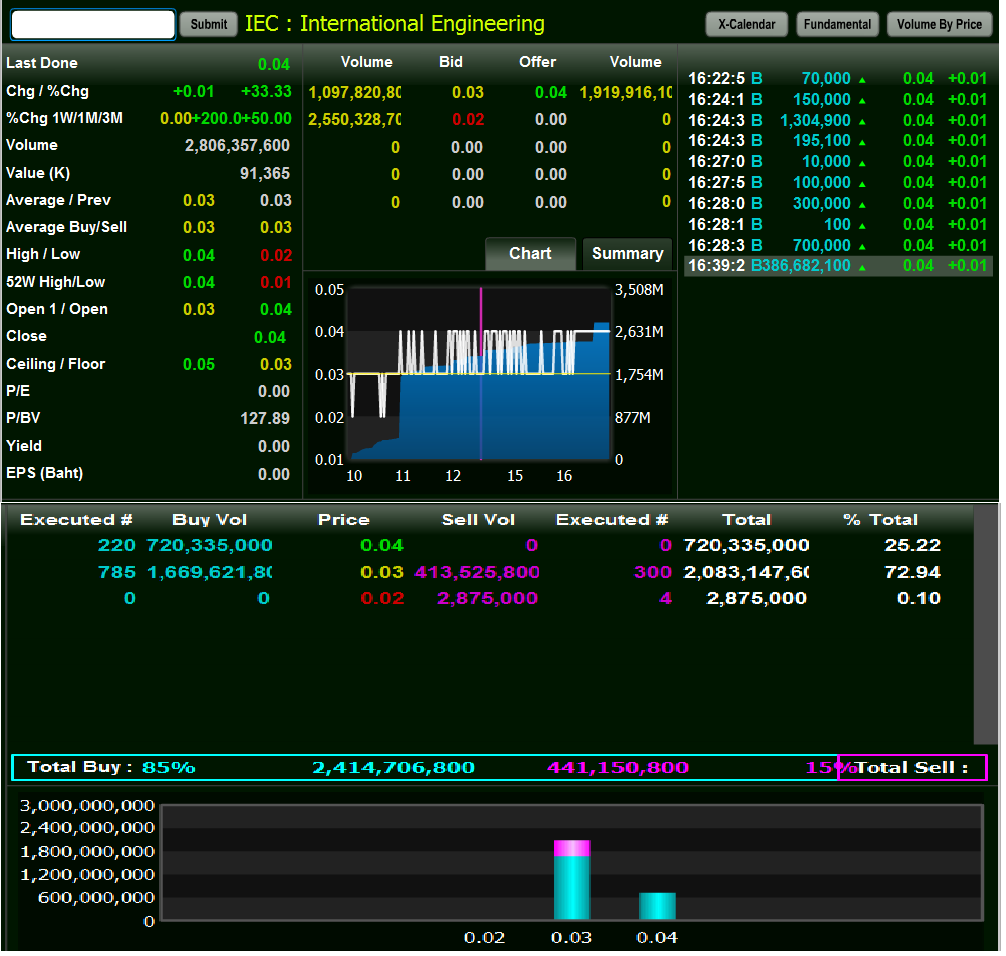Click the P/BV value '127.89'
The image size is (1006, 956).
pyautogui.click(x=265, y=418)
